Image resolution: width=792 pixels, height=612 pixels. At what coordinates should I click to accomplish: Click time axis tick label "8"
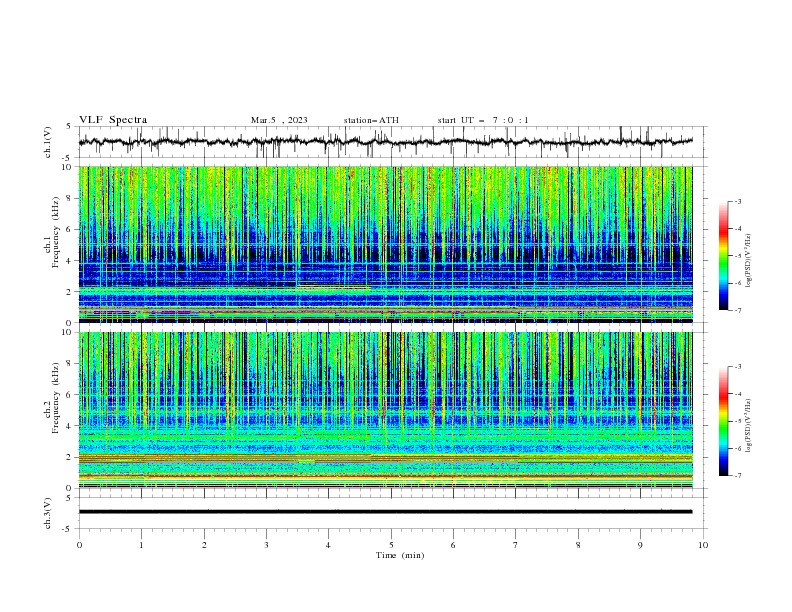(578, 545)
